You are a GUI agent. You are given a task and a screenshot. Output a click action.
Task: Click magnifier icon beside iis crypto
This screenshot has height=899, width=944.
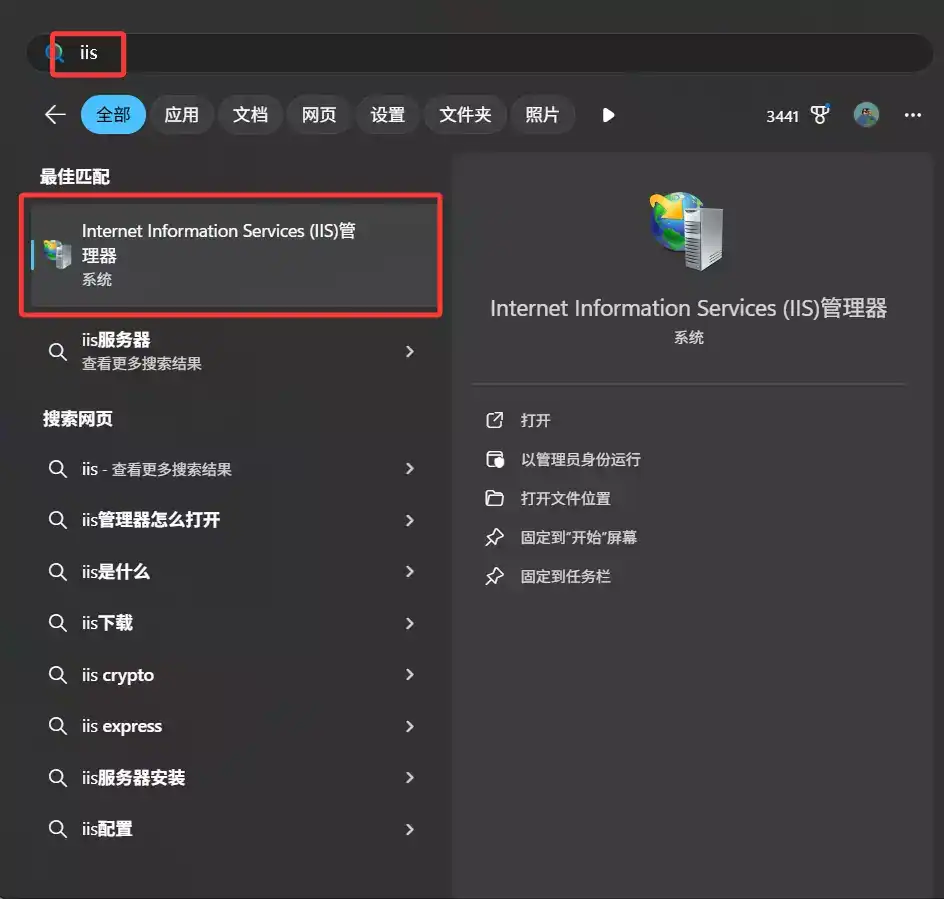tap(58, 674)
